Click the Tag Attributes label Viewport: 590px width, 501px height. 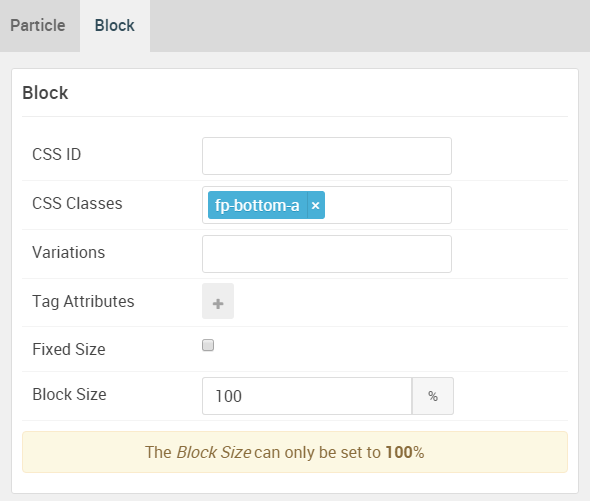83,302
